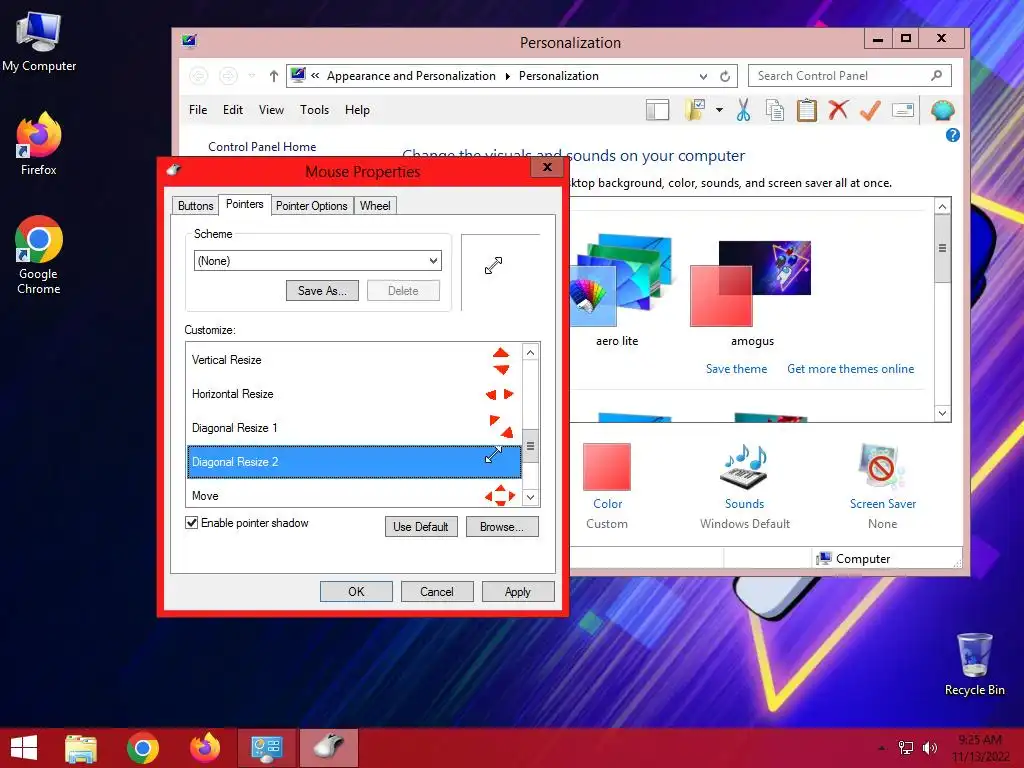1024x768 pixels.
Task: Click the Cut scissors toolbar icon
Action: (743, 110)
